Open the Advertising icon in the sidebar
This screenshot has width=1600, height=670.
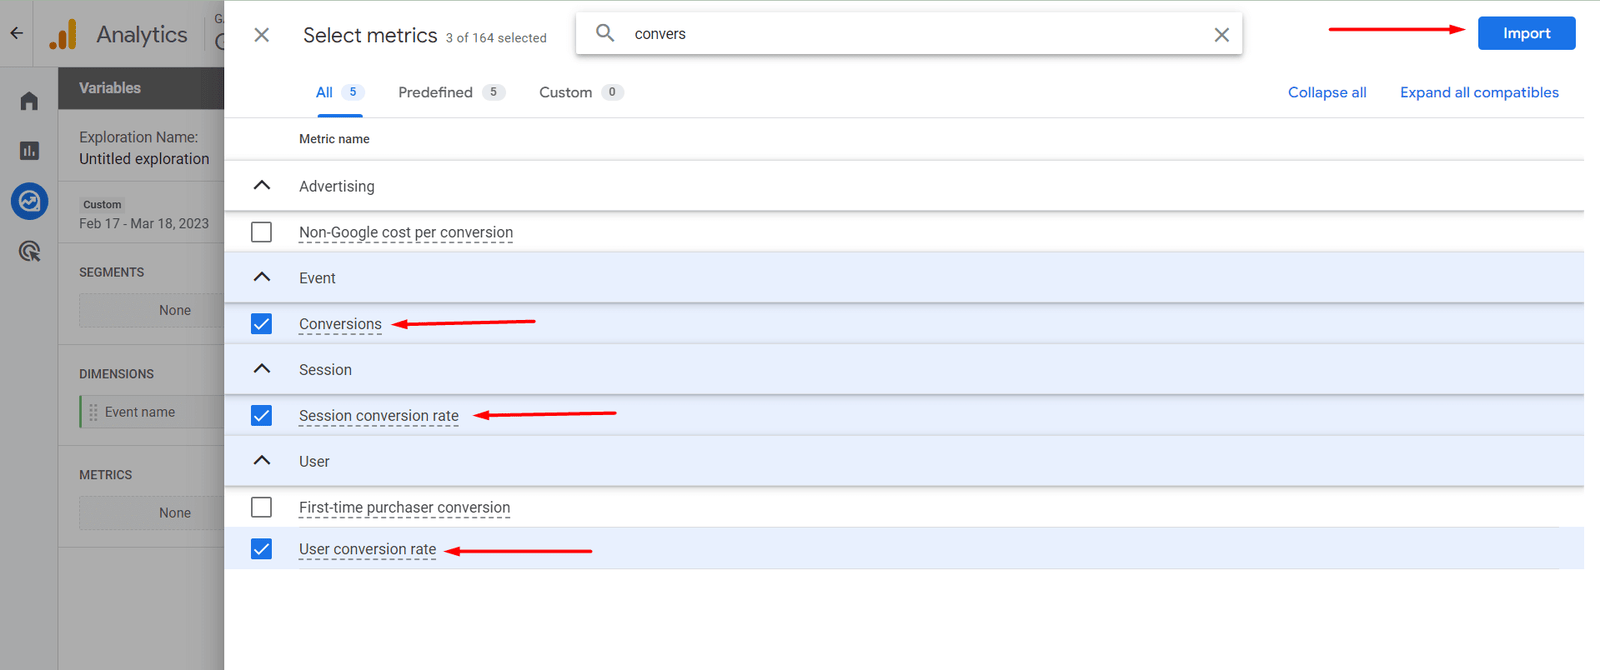click(29, 251)
